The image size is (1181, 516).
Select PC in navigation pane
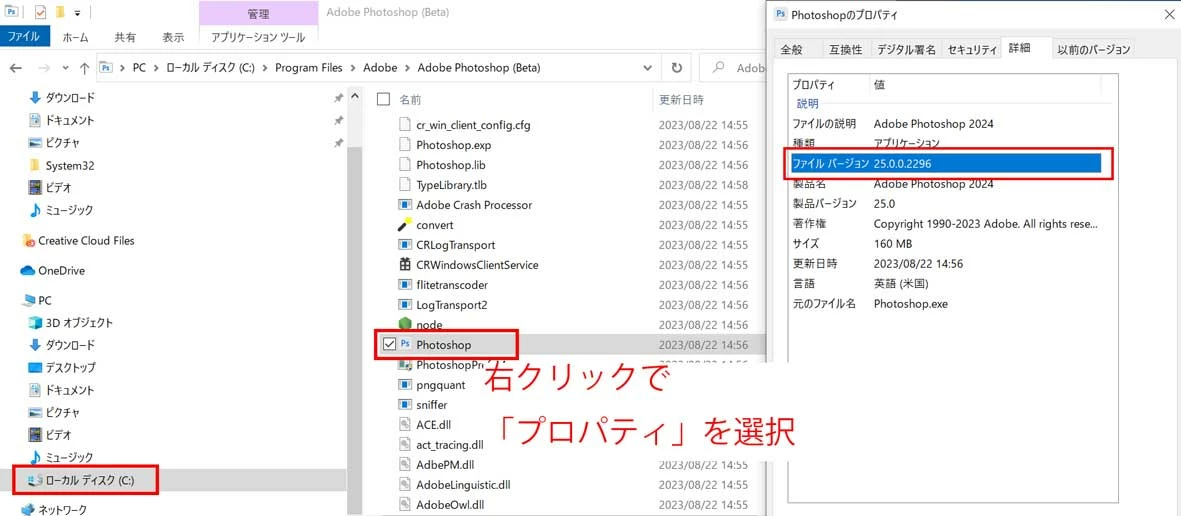[x=44, y=300]
